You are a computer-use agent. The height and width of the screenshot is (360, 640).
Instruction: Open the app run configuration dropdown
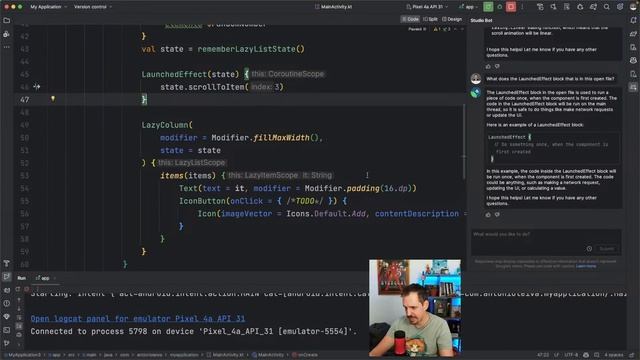(x=468, y=7)
